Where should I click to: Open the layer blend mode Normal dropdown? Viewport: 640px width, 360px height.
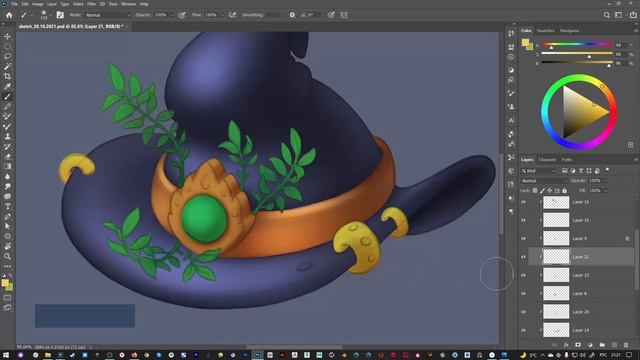pyautogui.click(x=544, y=181)
